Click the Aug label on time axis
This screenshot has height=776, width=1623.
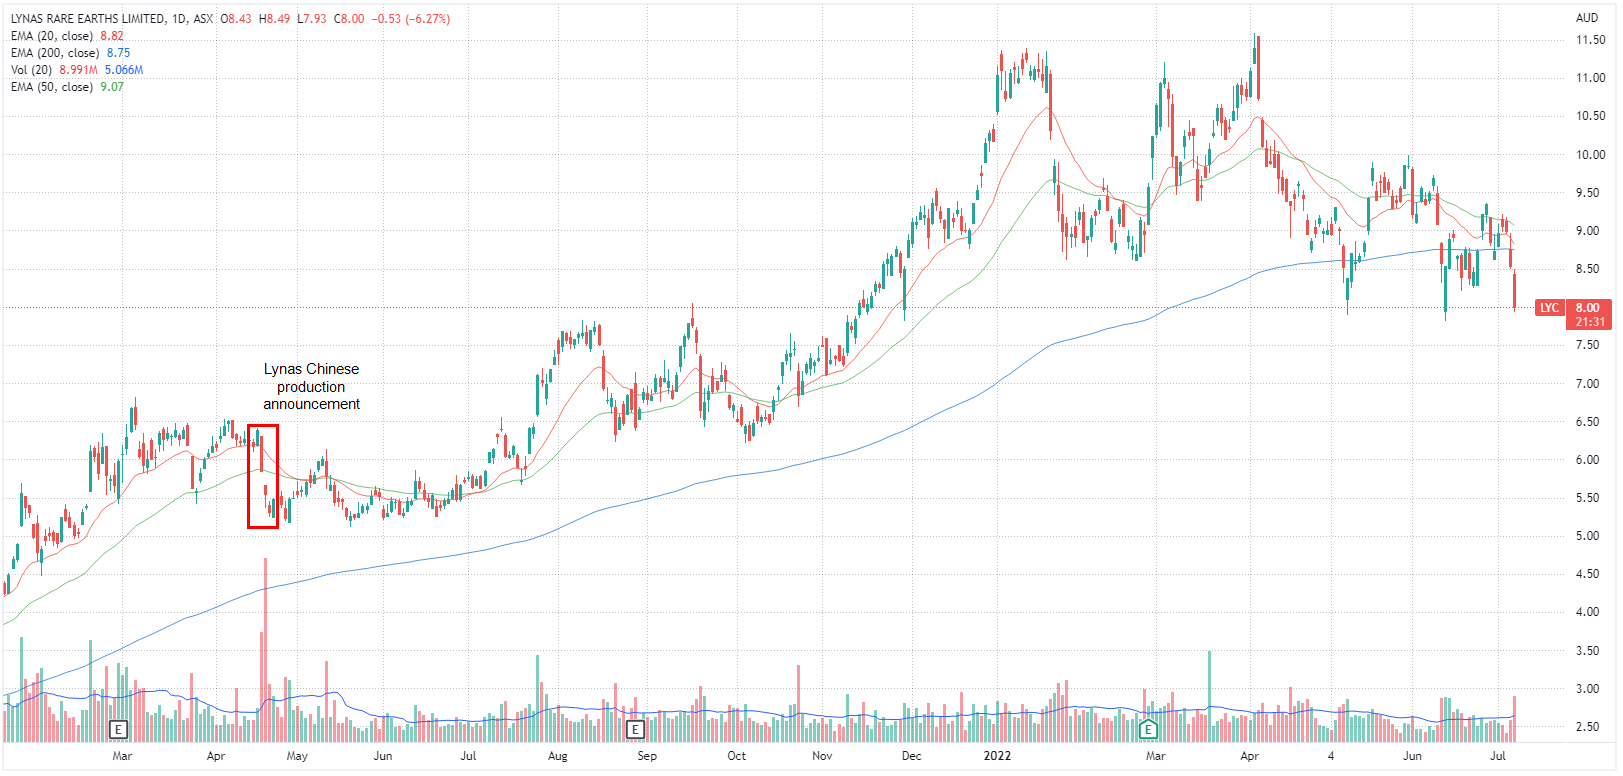tap(558, 756)
